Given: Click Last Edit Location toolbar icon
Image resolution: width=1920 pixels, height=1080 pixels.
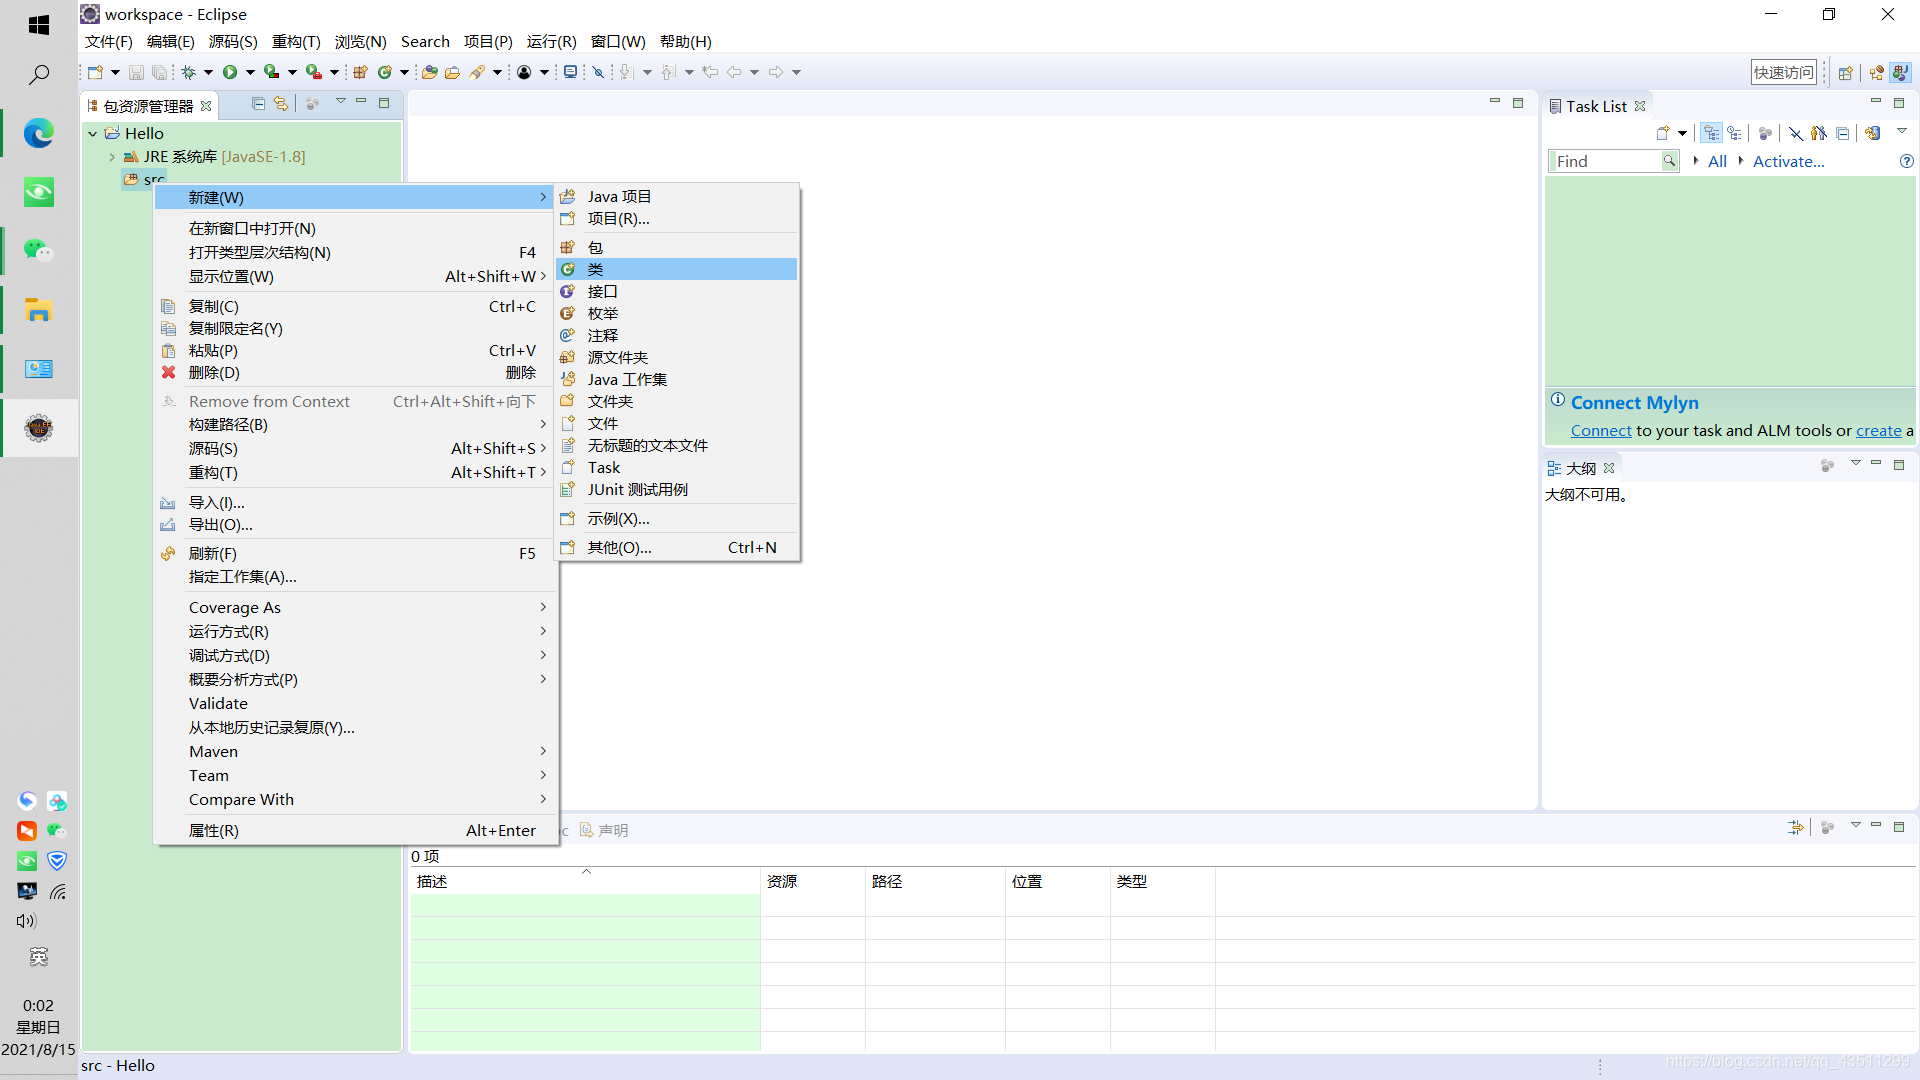Looking at the screenshot, I should click(x=710, y=72).
